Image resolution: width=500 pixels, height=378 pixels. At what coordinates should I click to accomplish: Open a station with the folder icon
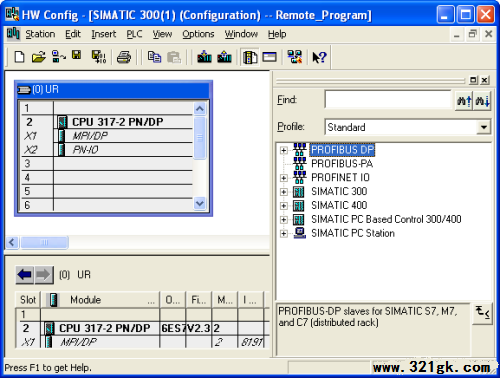tap(39, 57)
